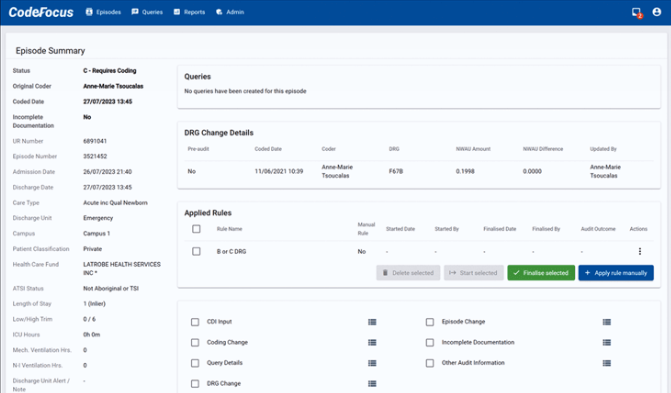Check the DRG Change checkbox
The width and height of the screenshot is (671, 393).
tap(195, 384)
